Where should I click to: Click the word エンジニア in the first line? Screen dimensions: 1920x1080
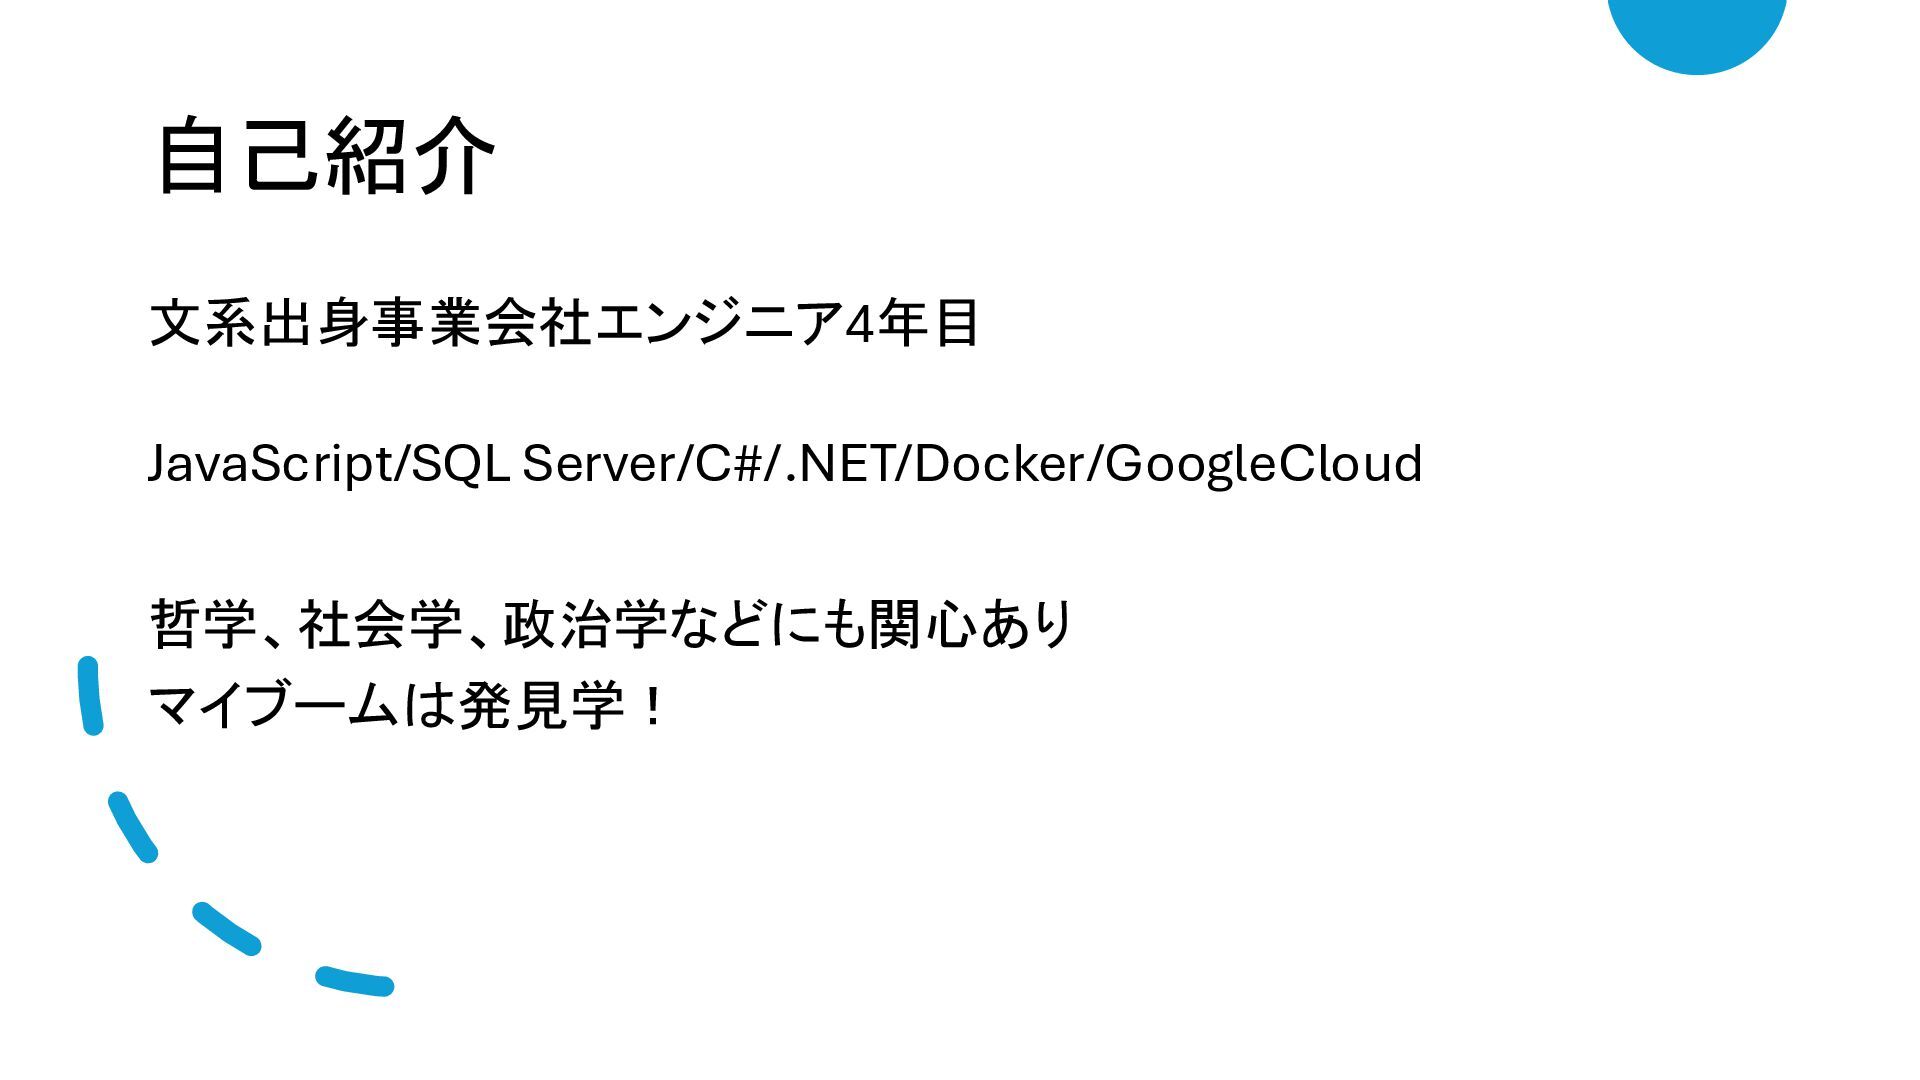click(718, 323)
